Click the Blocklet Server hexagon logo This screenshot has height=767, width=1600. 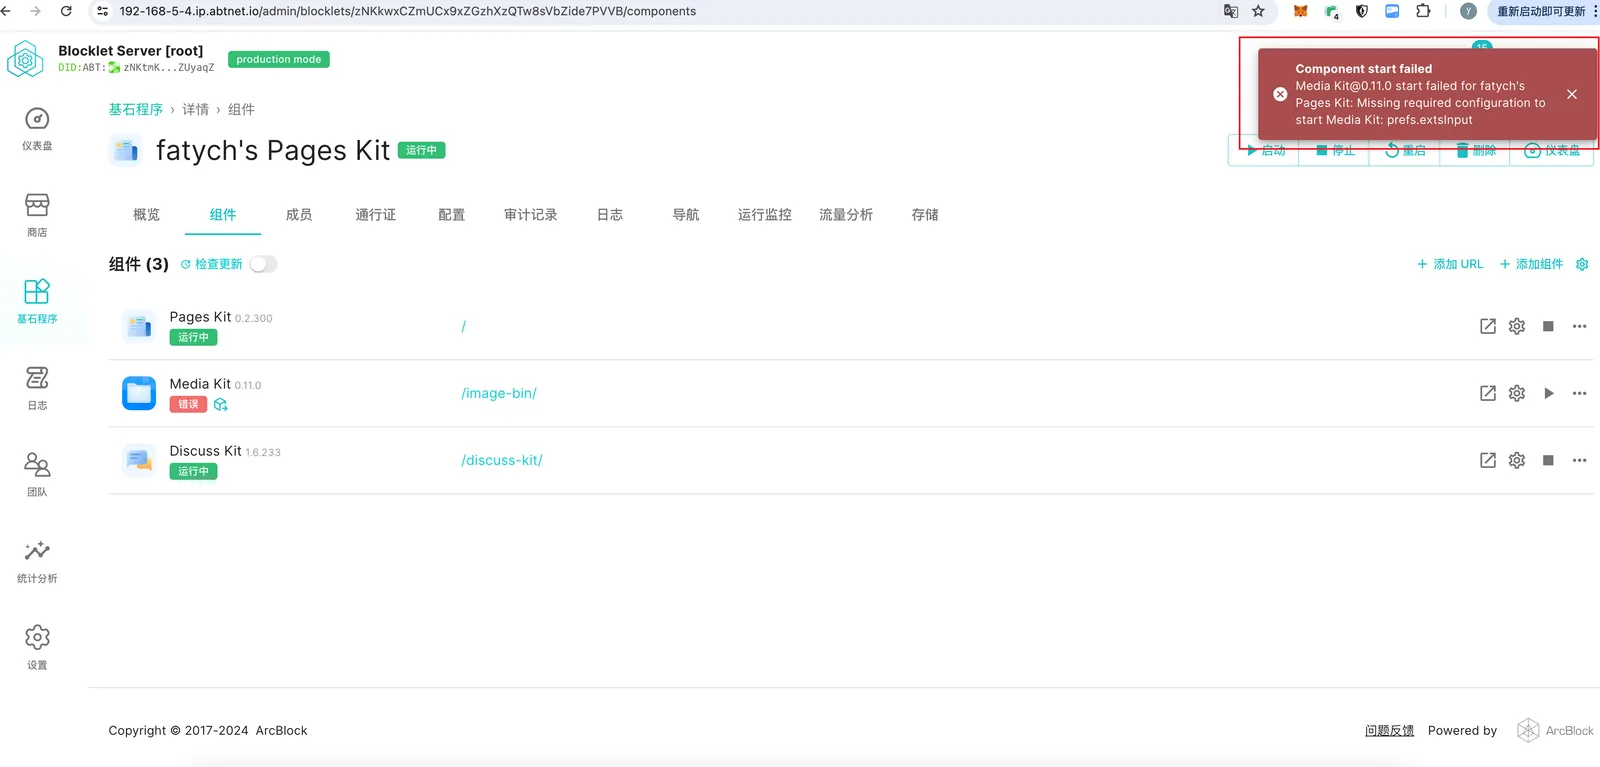[25, 59]
